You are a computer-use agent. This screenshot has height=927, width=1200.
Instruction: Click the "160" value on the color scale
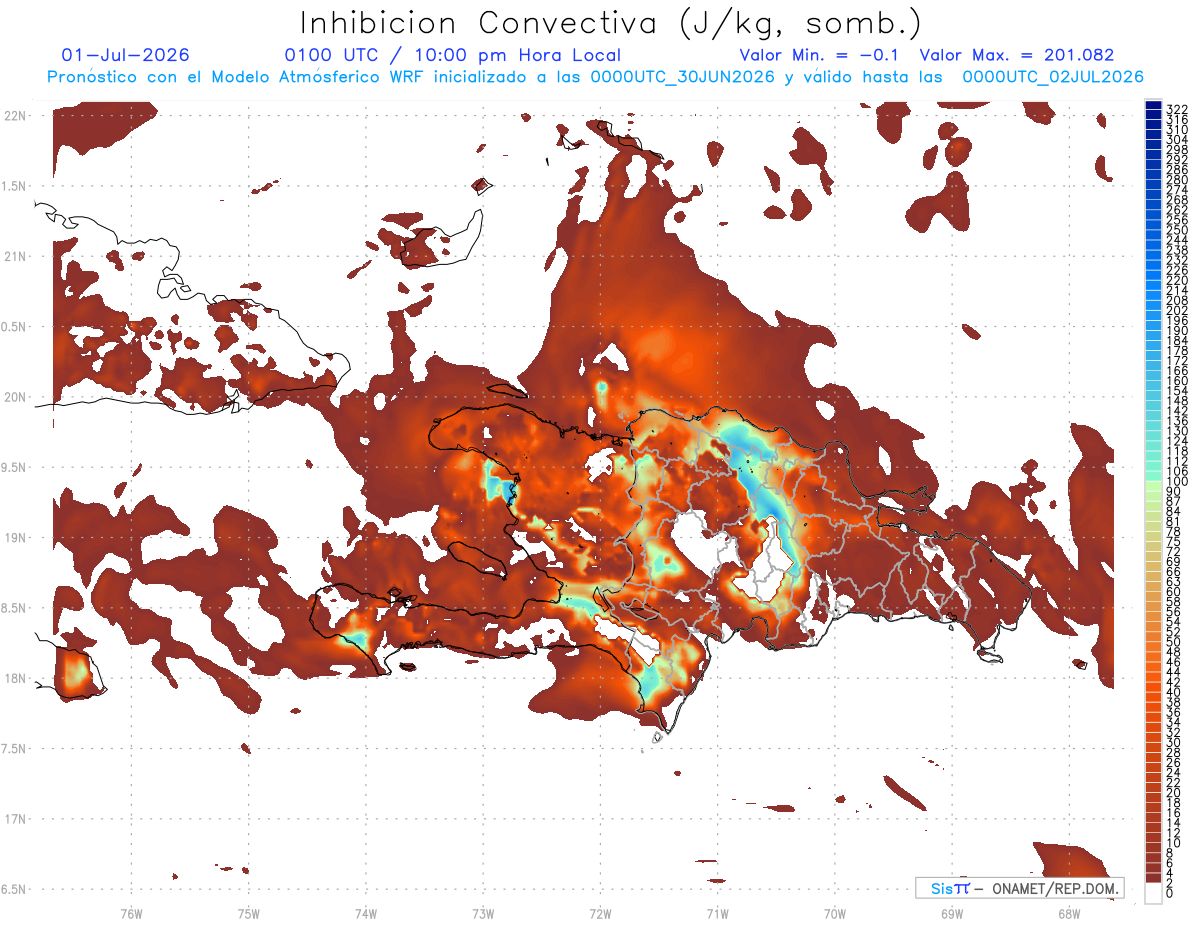pos(1177,381)
